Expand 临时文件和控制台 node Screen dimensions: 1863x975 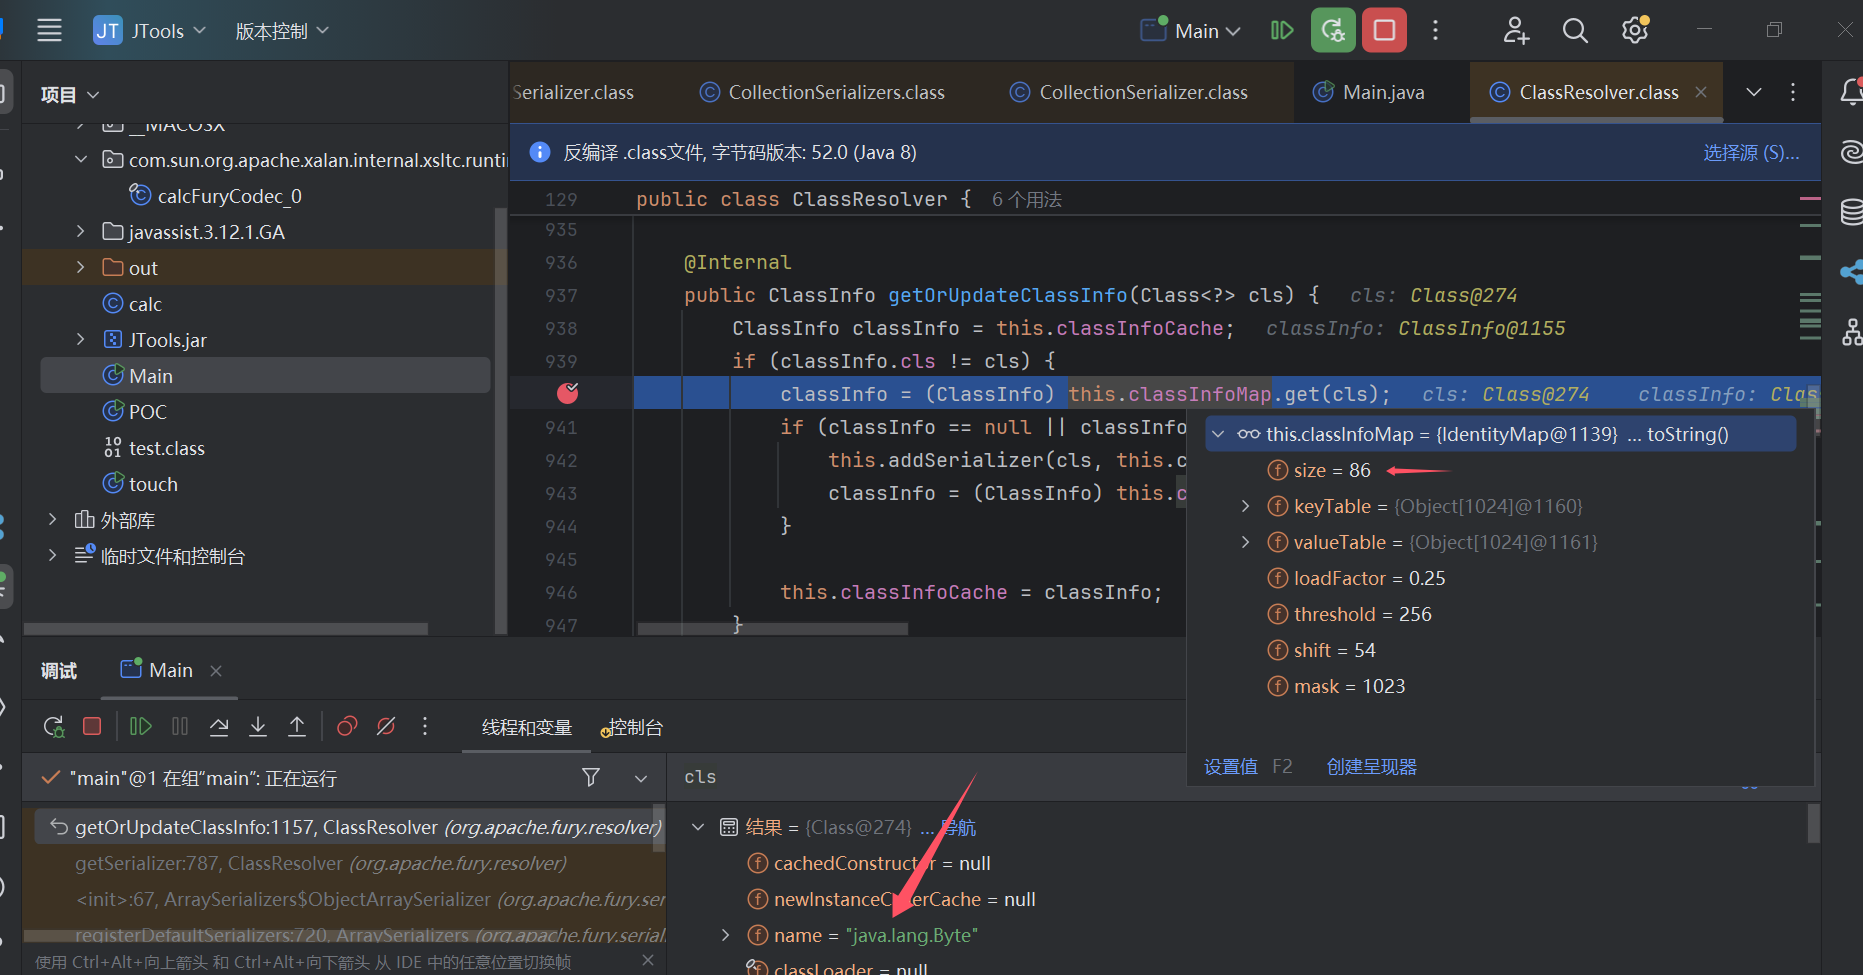click(53, 556)
